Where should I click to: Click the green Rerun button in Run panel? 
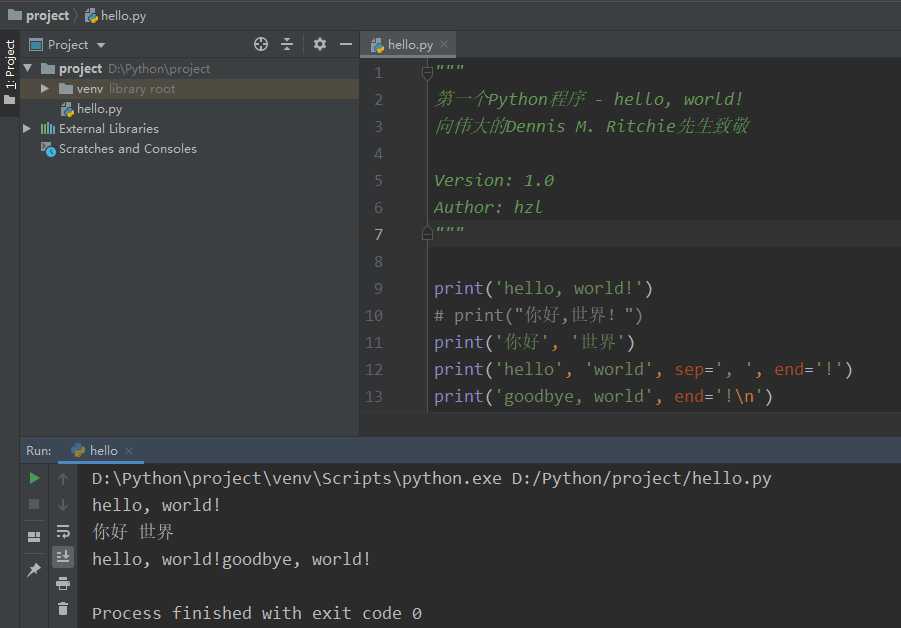click(34, 479)
